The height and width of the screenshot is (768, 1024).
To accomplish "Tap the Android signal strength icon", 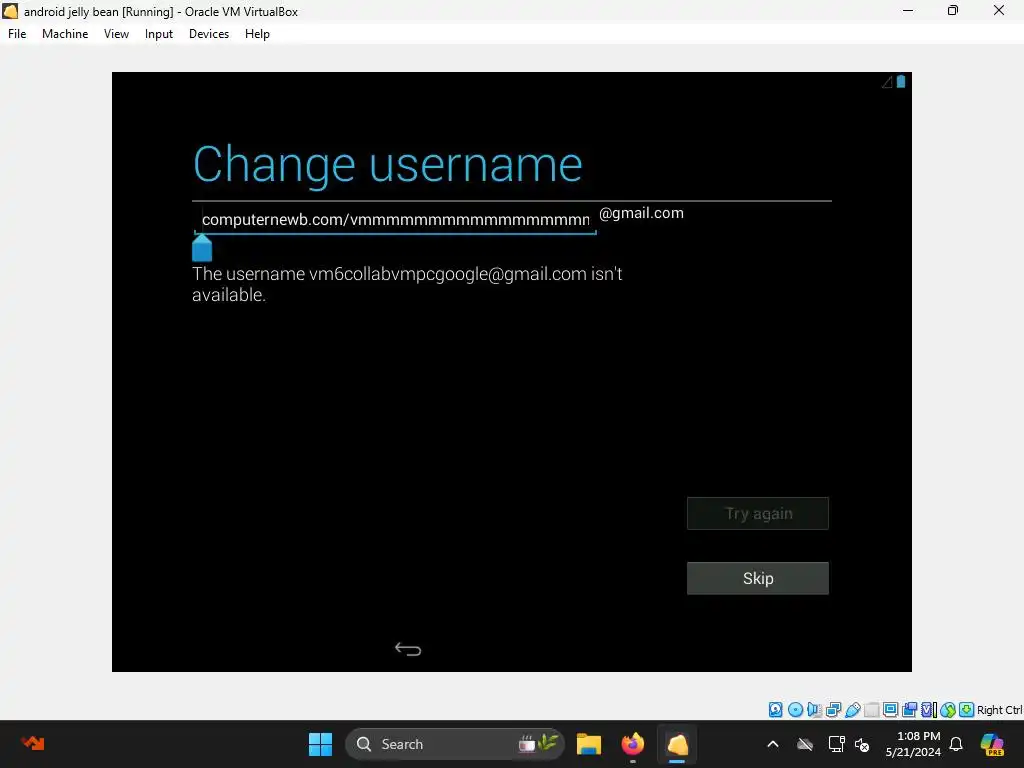I will (x=887, y=82).
